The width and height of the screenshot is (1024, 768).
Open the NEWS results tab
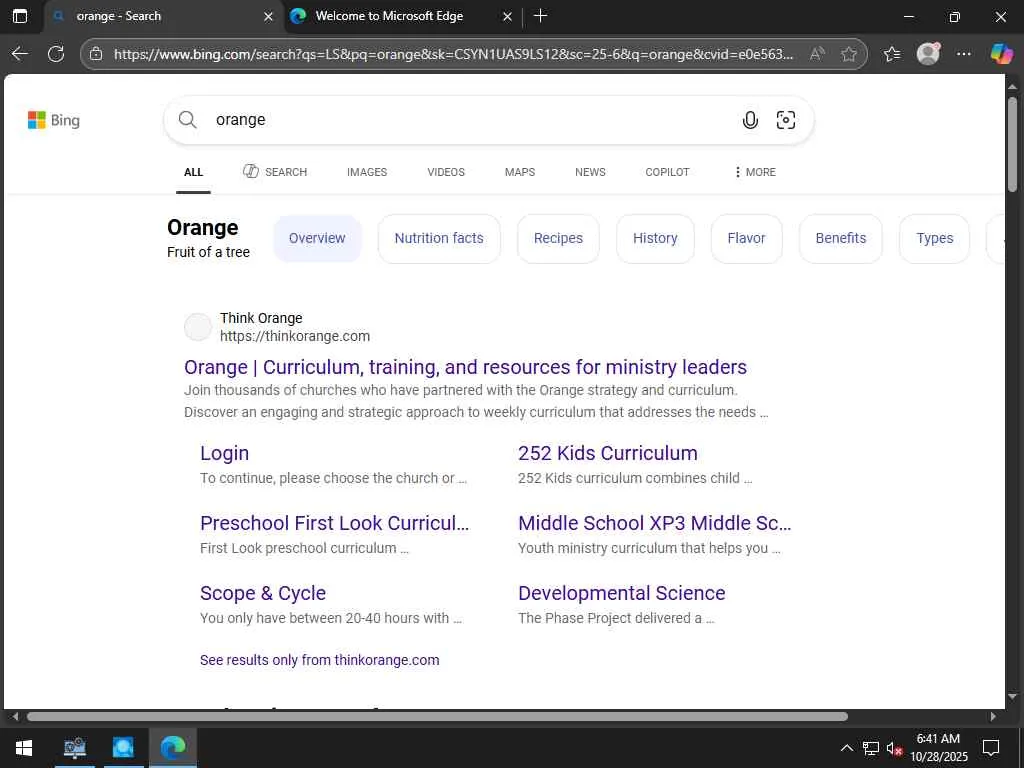590,172
